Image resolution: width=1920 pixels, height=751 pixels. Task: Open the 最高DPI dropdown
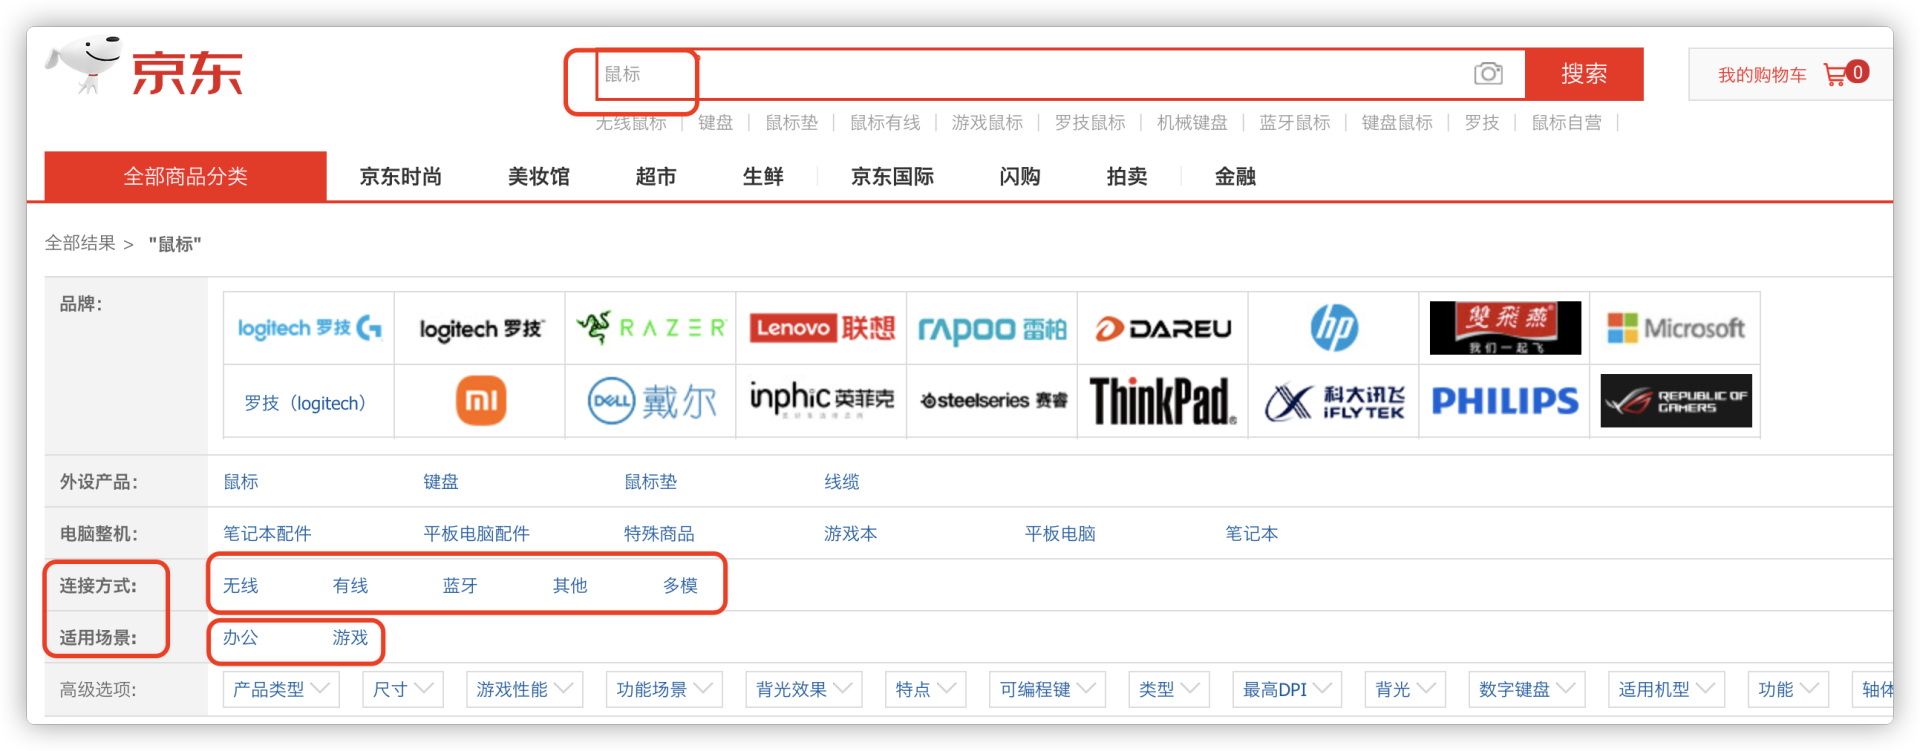(x=1287, y=689)
